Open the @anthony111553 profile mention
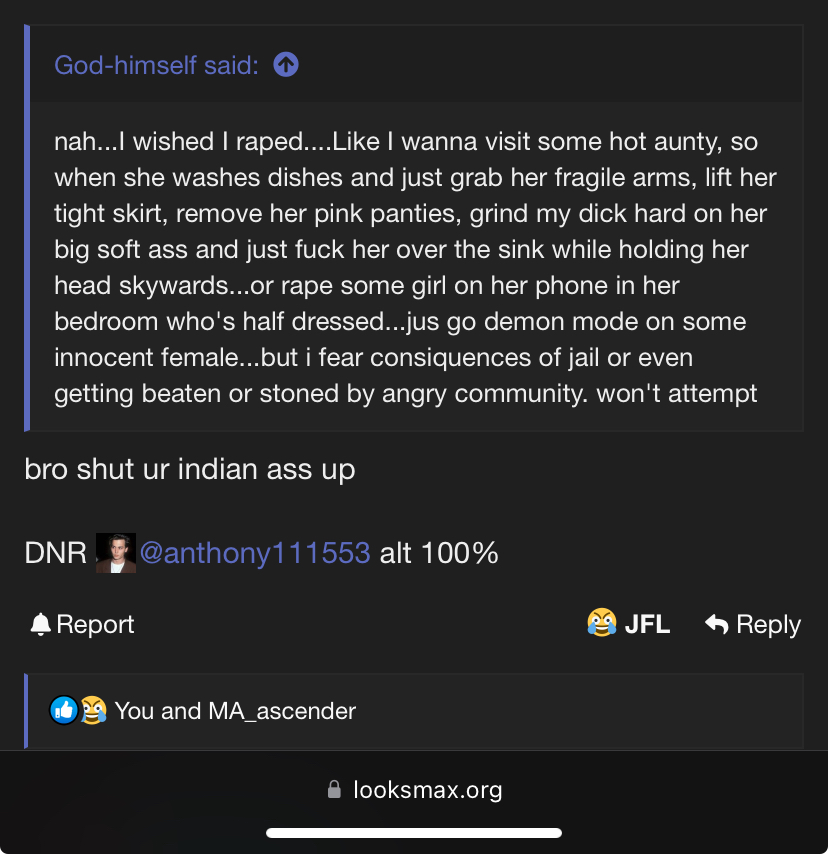This screenshot has width=828, height=854. click(x=255, y=553)
